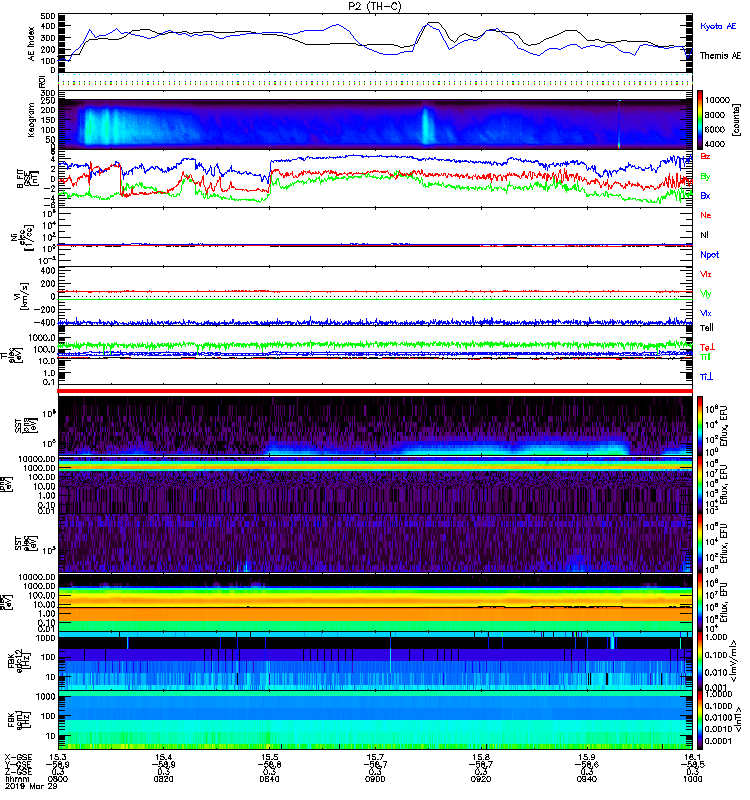Pick the Keogram counts color bar
The height and width of the screenshot is (800, 750).
click(x=700, y=120)
